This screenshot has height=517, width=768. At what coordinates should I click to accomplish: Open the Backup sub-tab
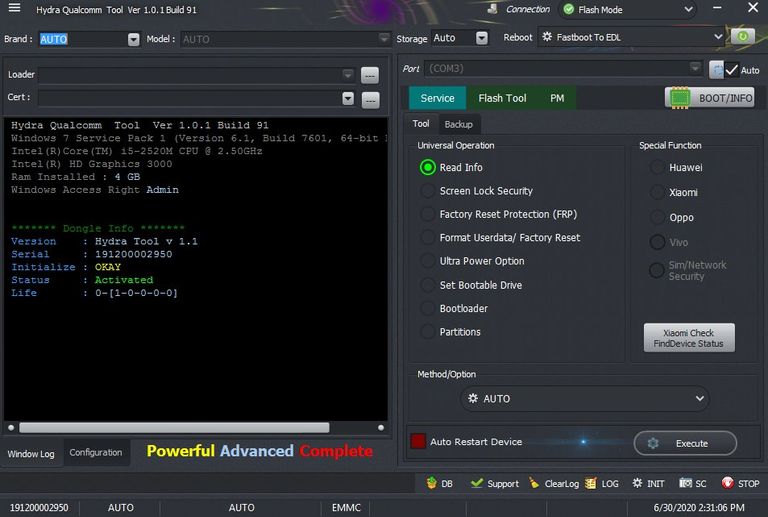(458, 124)
